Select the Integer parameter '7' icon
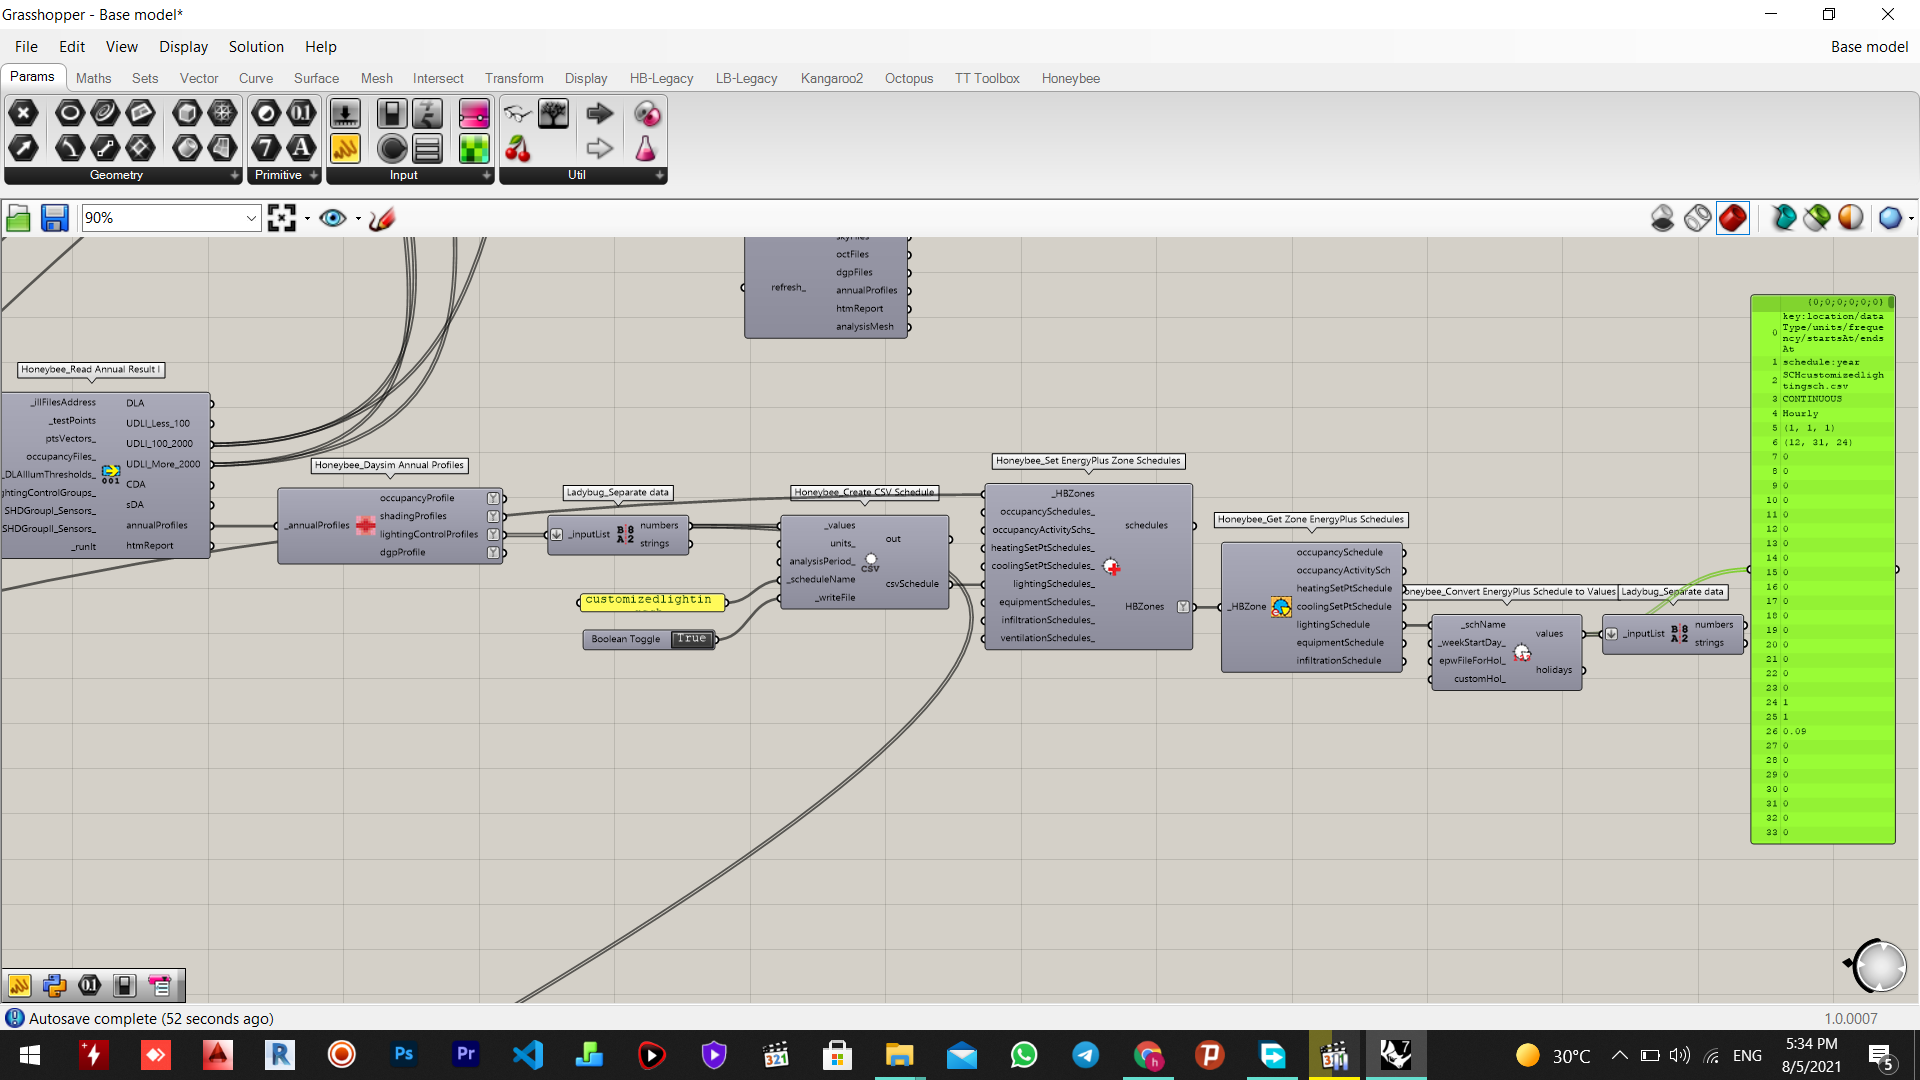The width and height of the screenshot is (1920, 1080). [x=266, y=148]
